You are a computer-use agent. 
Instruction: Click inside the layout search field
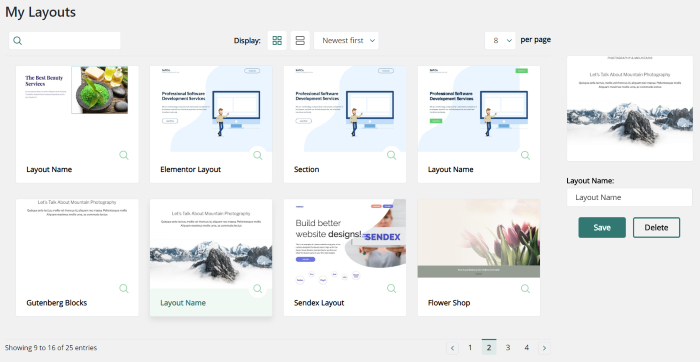(x=65, y=41)
